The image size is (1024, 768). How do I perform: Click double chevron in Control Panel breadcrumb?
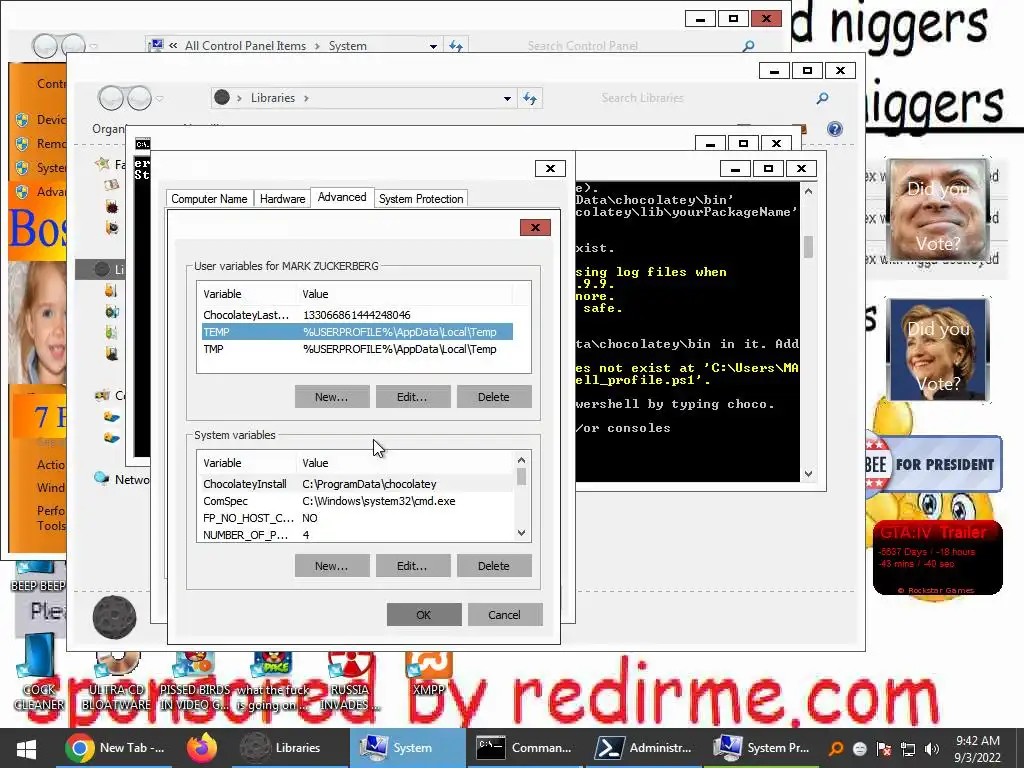pyautogui.click(x=173, y=46)
